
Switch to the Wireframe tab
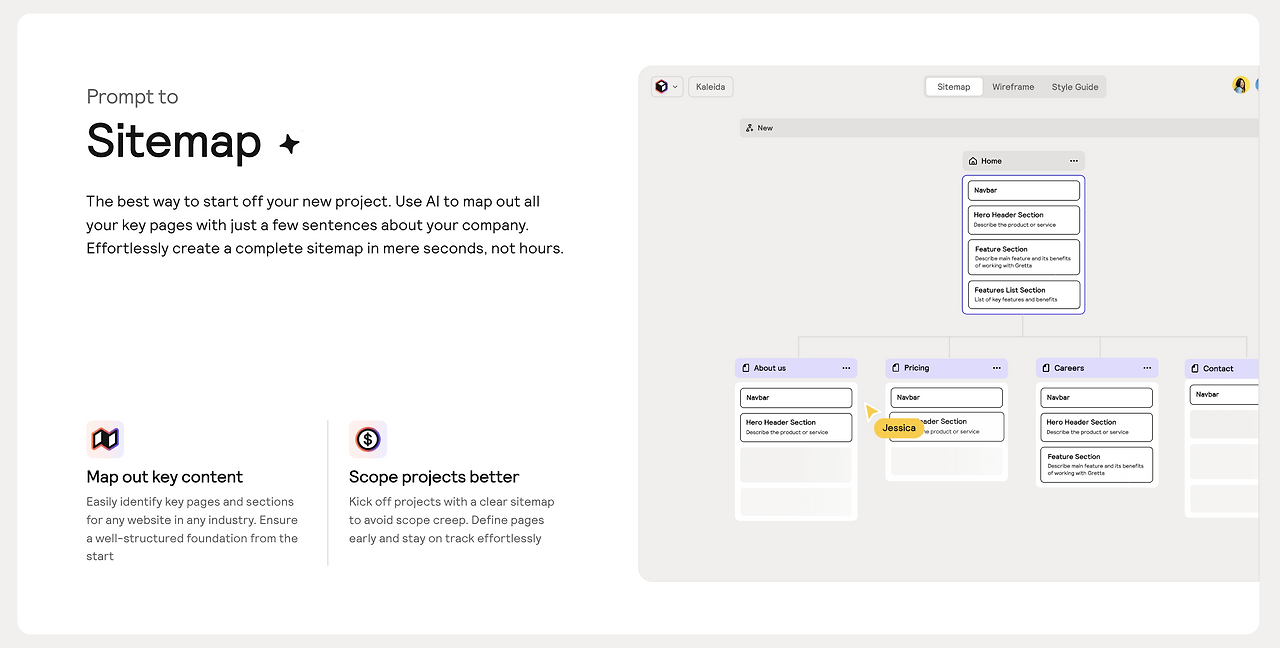(x=1013, y=87)
